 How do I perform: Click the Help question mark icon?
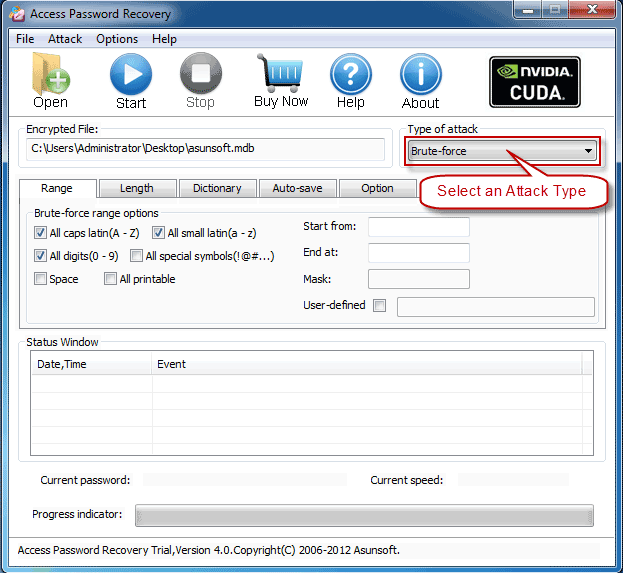pyautogui.click(x=350, y=74)
